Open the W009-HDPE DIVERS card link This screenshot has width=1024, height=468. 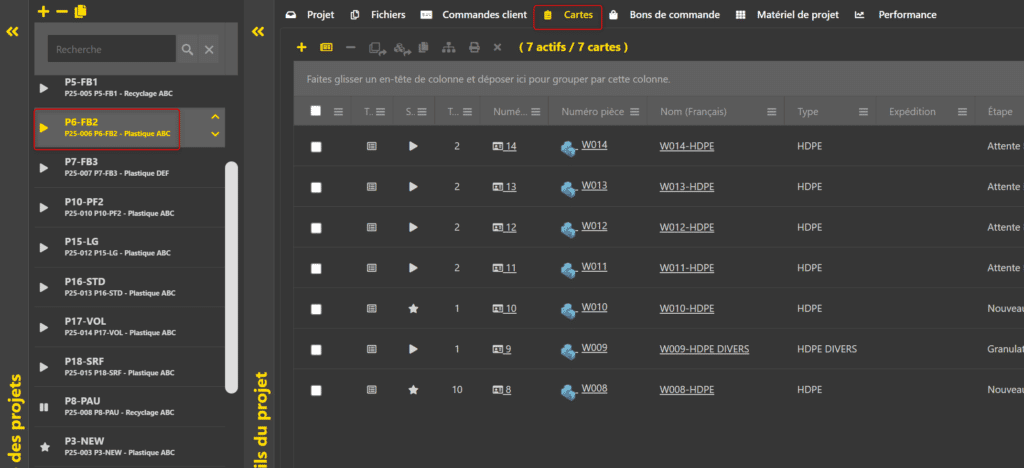(x=704, y=349)
